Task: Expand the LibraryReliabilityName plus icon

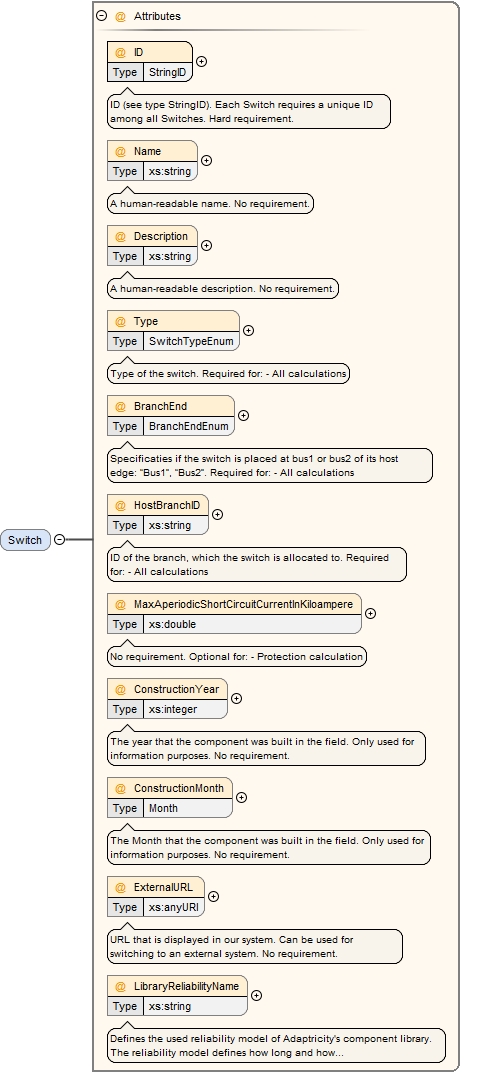Action: pyautogui.click(x=256, y=996)
